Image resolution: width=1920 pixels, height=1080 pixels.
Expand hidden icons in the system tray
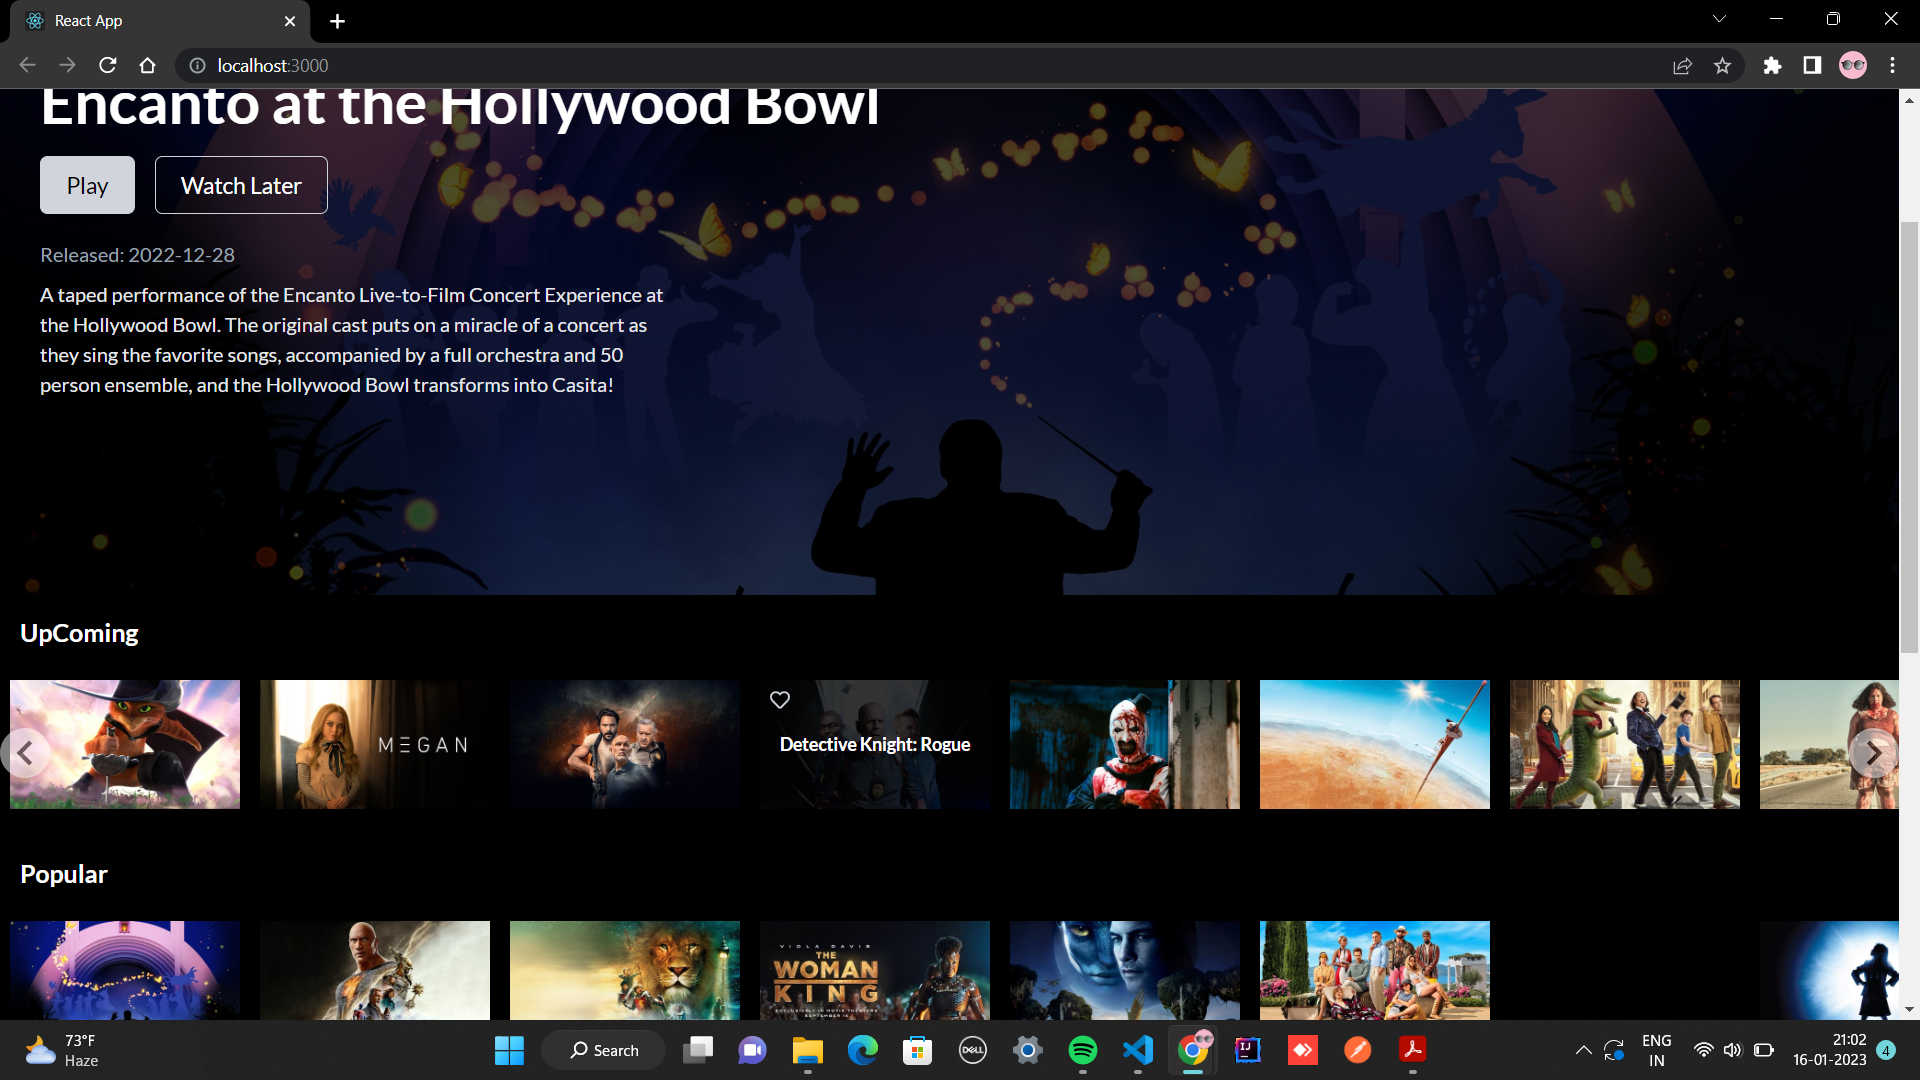tap(1583, 1050)
